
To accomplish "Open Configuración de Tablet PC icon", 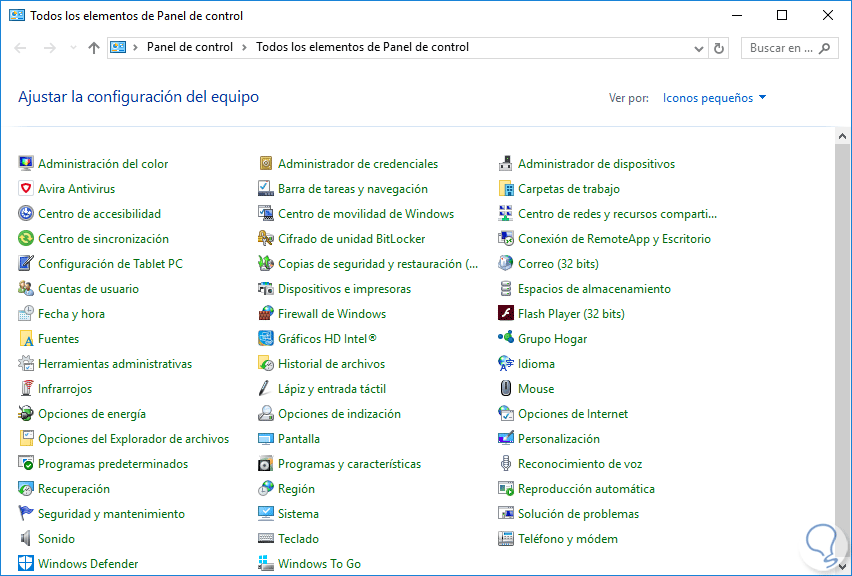I will (26, 264).
